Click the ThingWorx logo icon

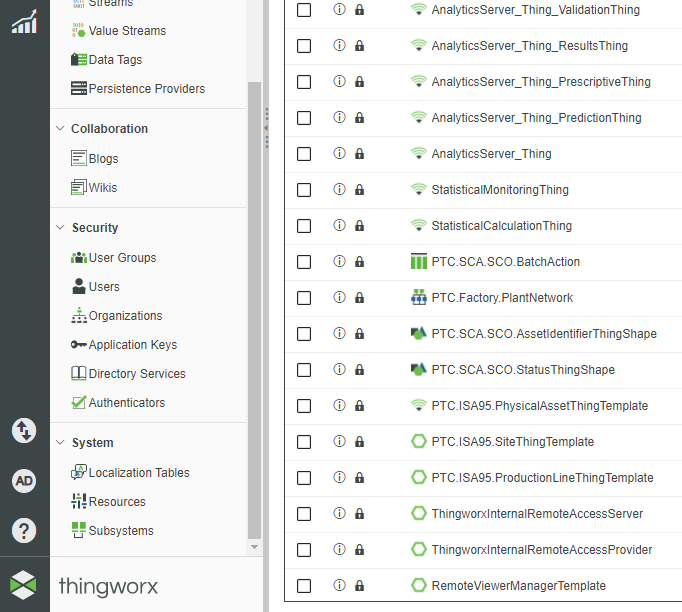point(24,585)
